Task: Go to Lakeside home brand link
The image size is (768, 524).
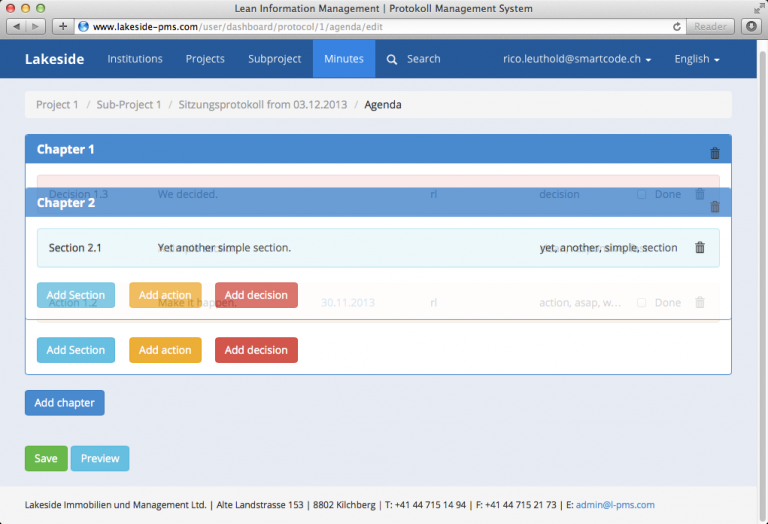Action: [54, 59]
